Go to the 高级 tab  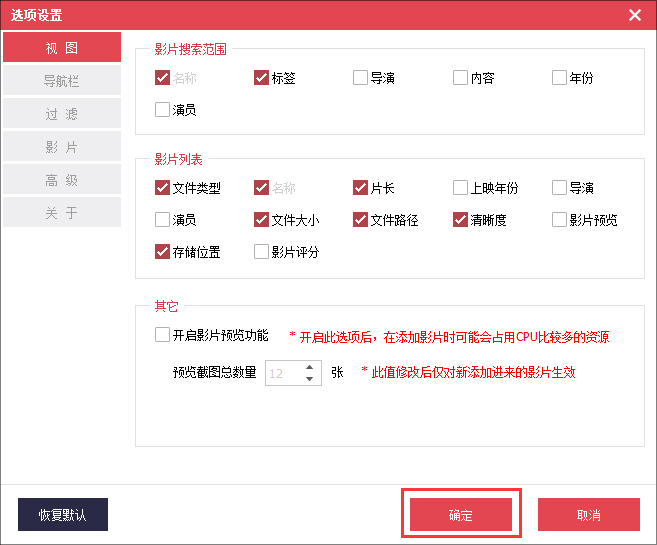(62, 180)
